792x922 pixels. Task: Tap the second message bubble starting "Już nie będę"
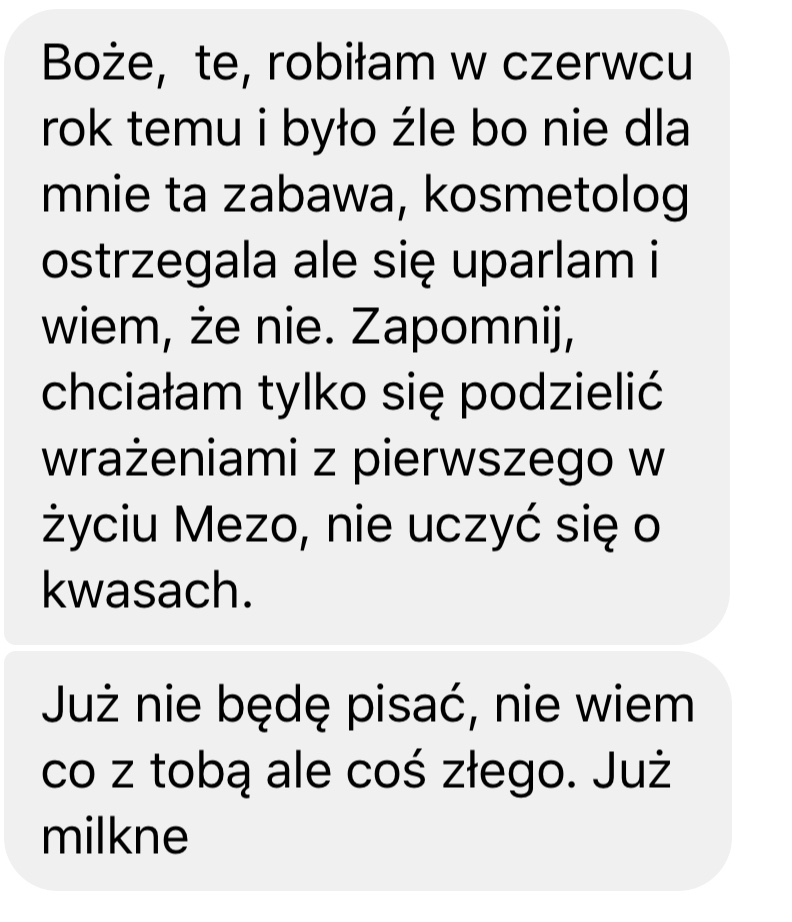coord(367,770)
